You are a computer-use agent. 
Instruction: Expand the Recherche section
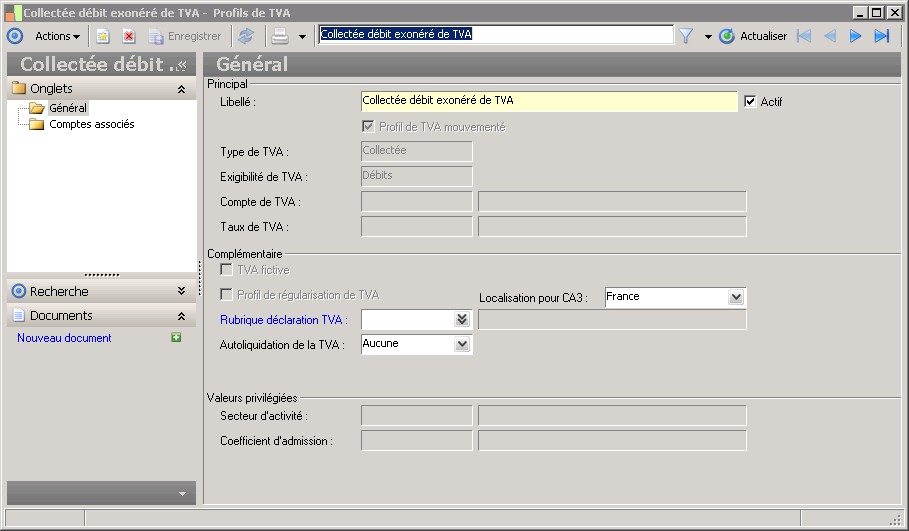pos(181,291)
